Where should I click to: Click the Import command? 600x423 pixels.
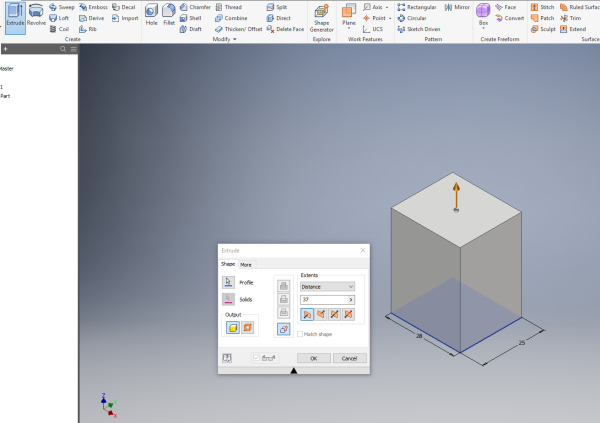[x=125, y=18]
